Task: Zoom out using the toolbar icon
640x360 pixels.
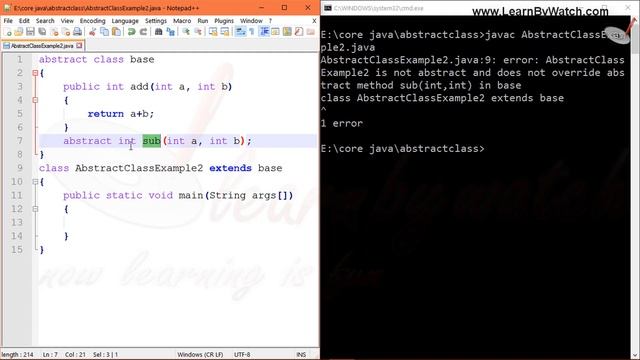Action: click(x=198, y=32)
